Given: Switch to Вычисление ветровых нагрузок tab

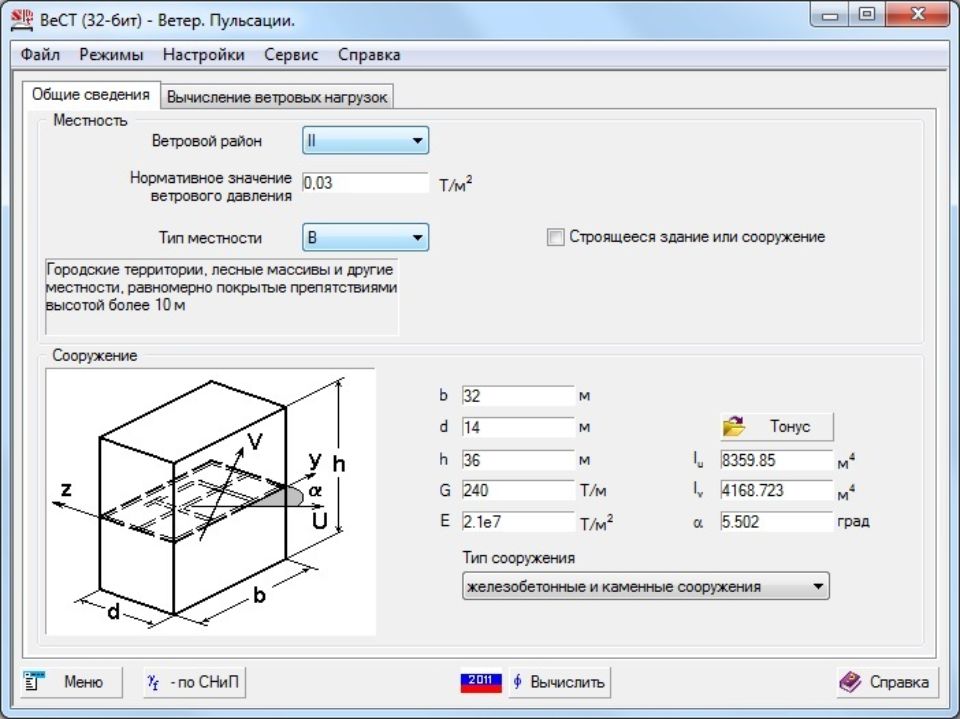Looking at the screenshot, I should point(277,98).
